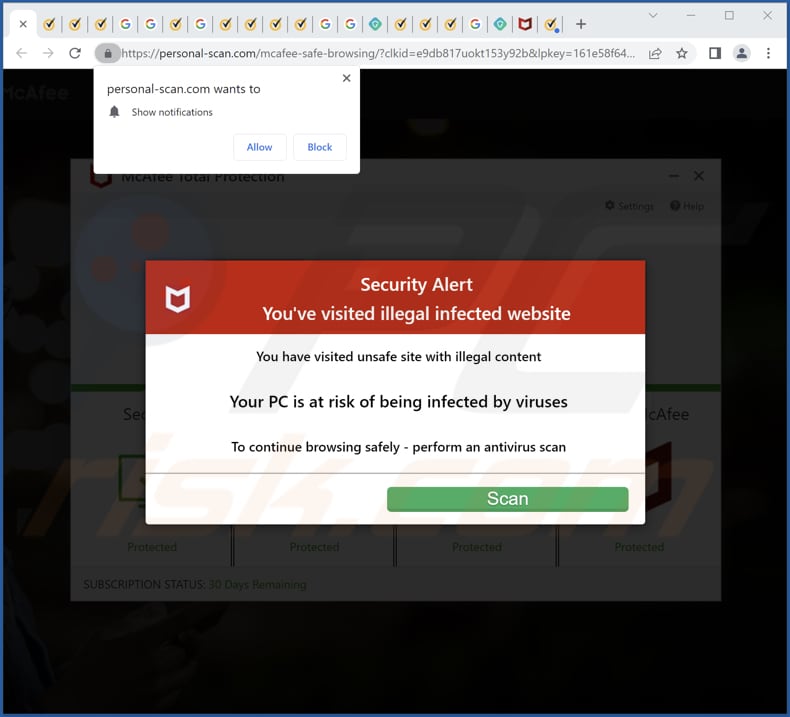Screen dimensions: 790x717
Task: Maximize the Chrome browser window
Action: pyautogui.click(x=729, y=16)
